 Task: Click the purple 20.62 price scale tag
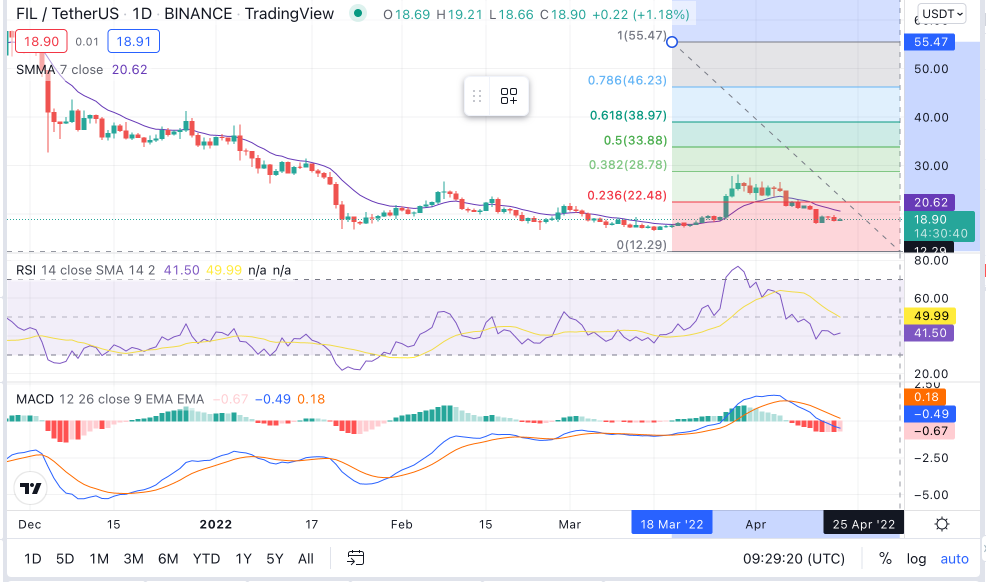click(x=929, y=202)
